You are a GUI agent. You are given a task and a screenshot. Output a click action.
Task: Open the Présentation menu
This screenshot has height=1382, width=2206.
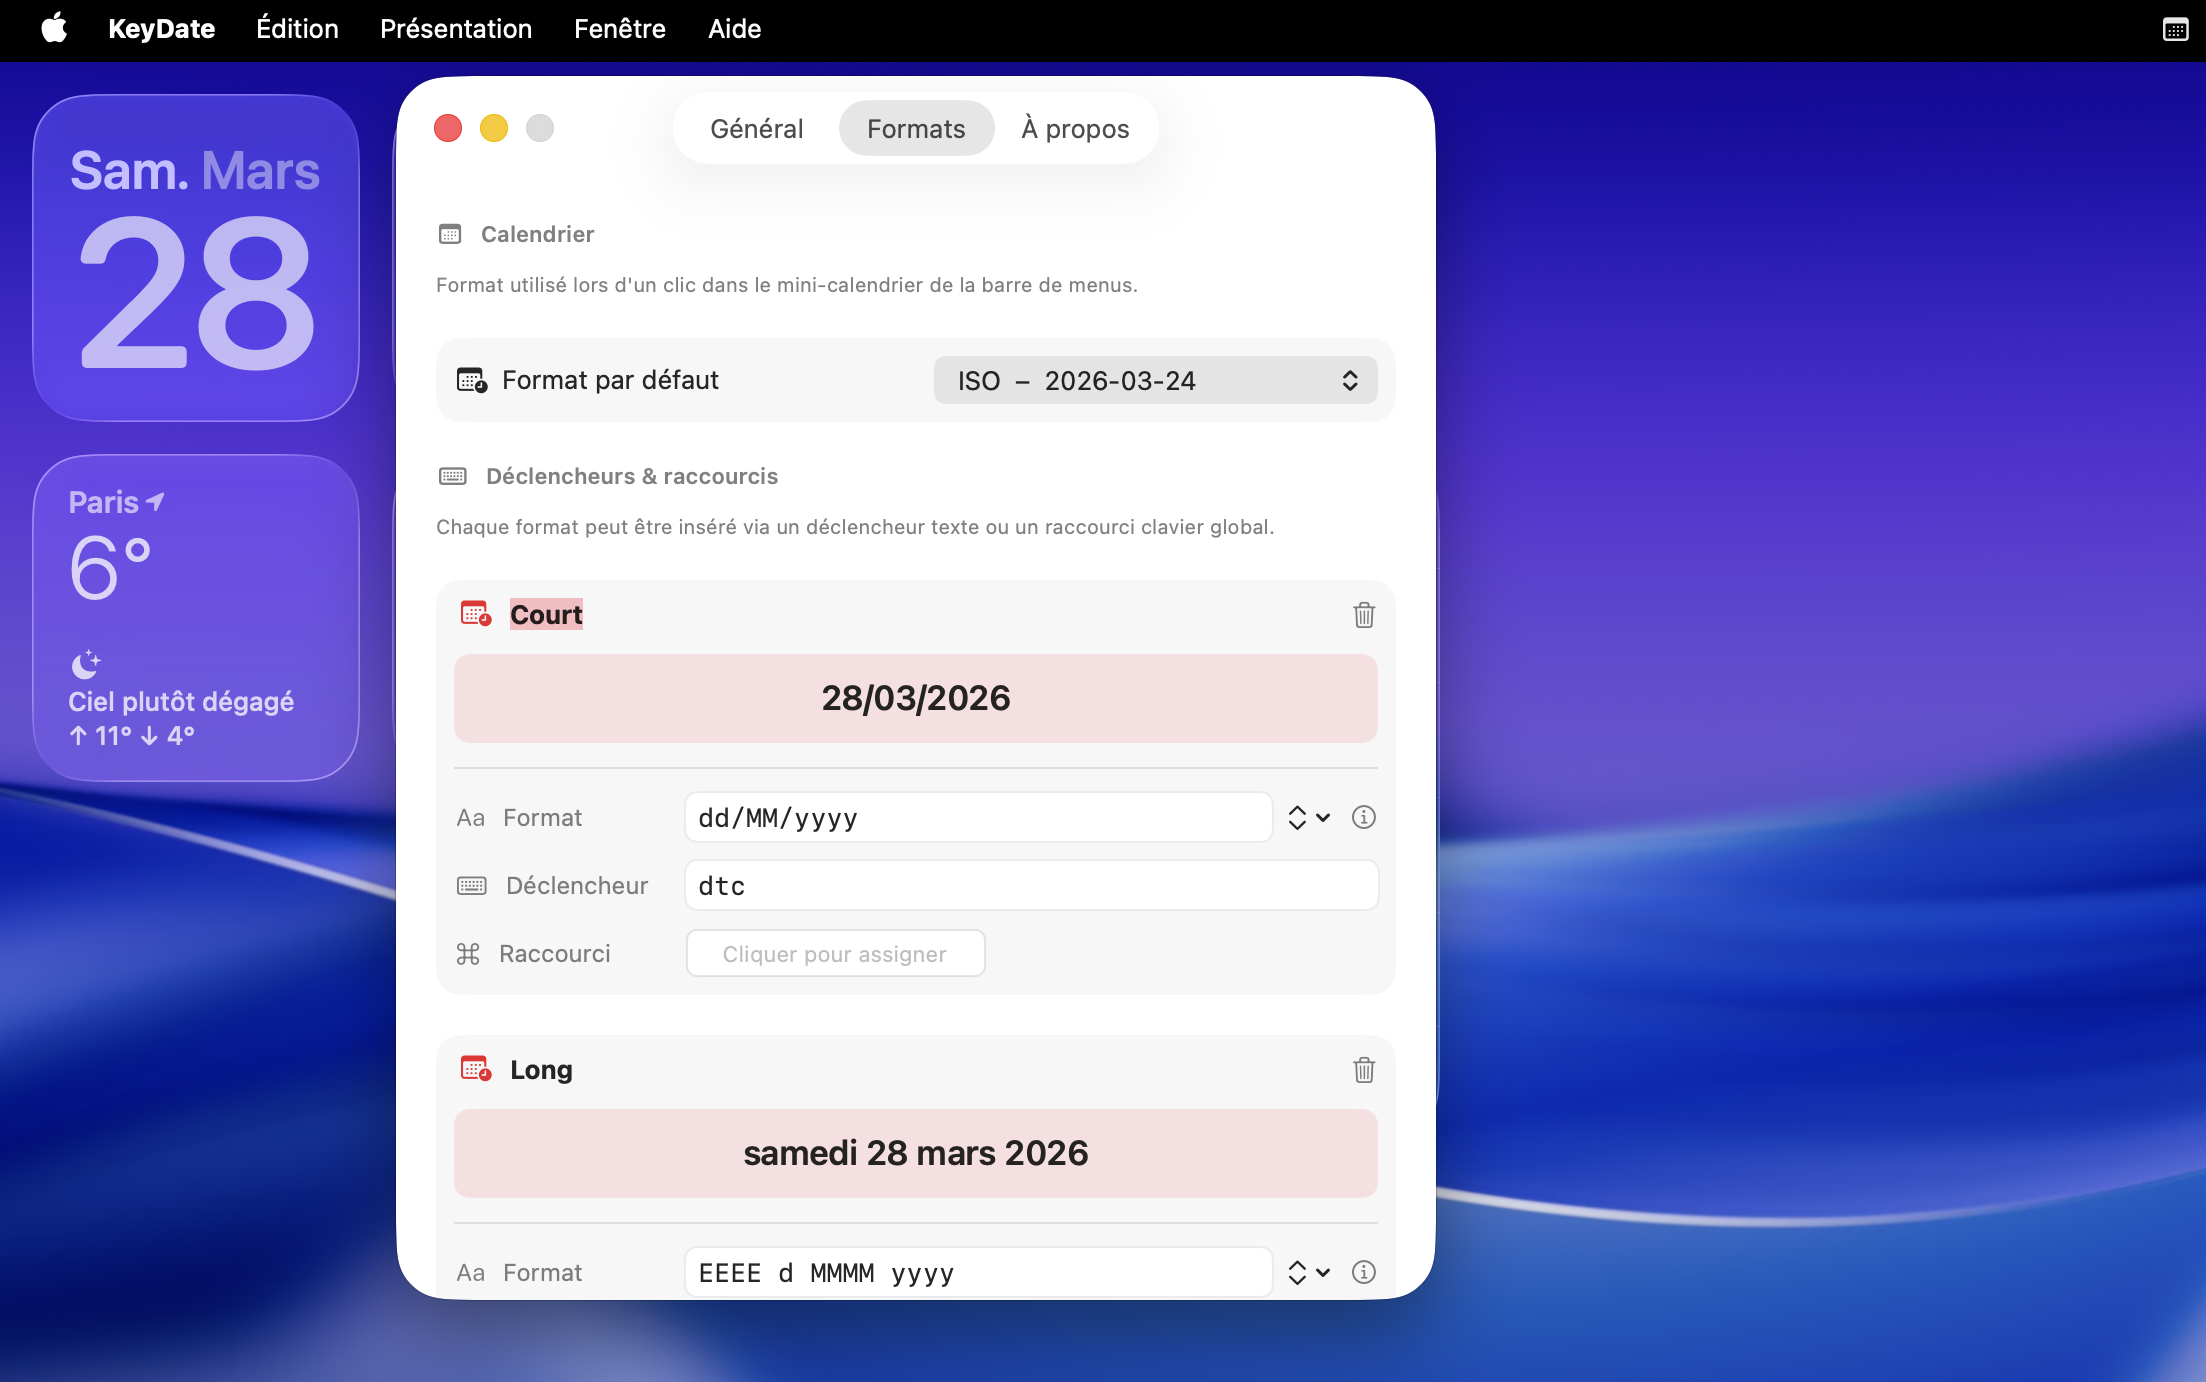[456, 29]
